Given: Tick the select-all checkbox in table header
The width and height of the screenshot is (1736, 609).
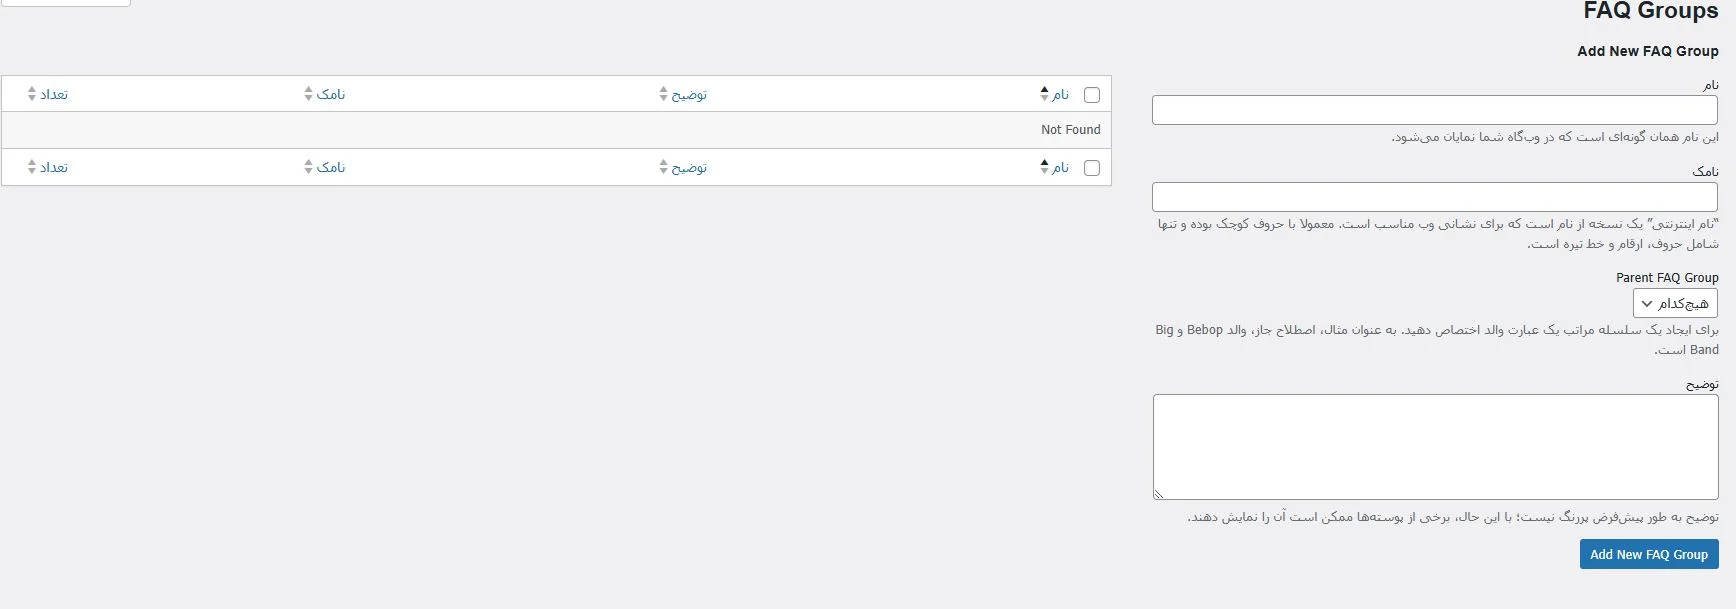Looking at the screenshot, I should tap(1092, 95).
